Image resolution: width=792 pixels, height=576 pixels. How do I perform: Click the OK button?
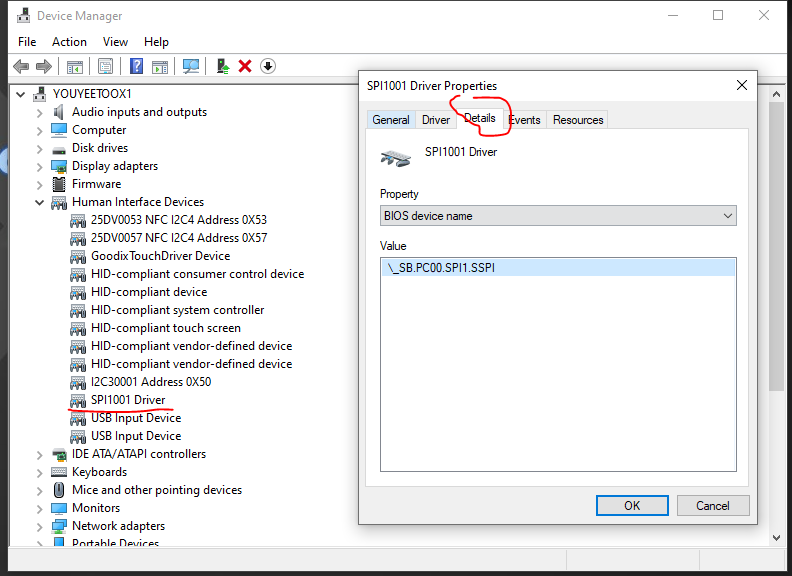coord(632,506)
